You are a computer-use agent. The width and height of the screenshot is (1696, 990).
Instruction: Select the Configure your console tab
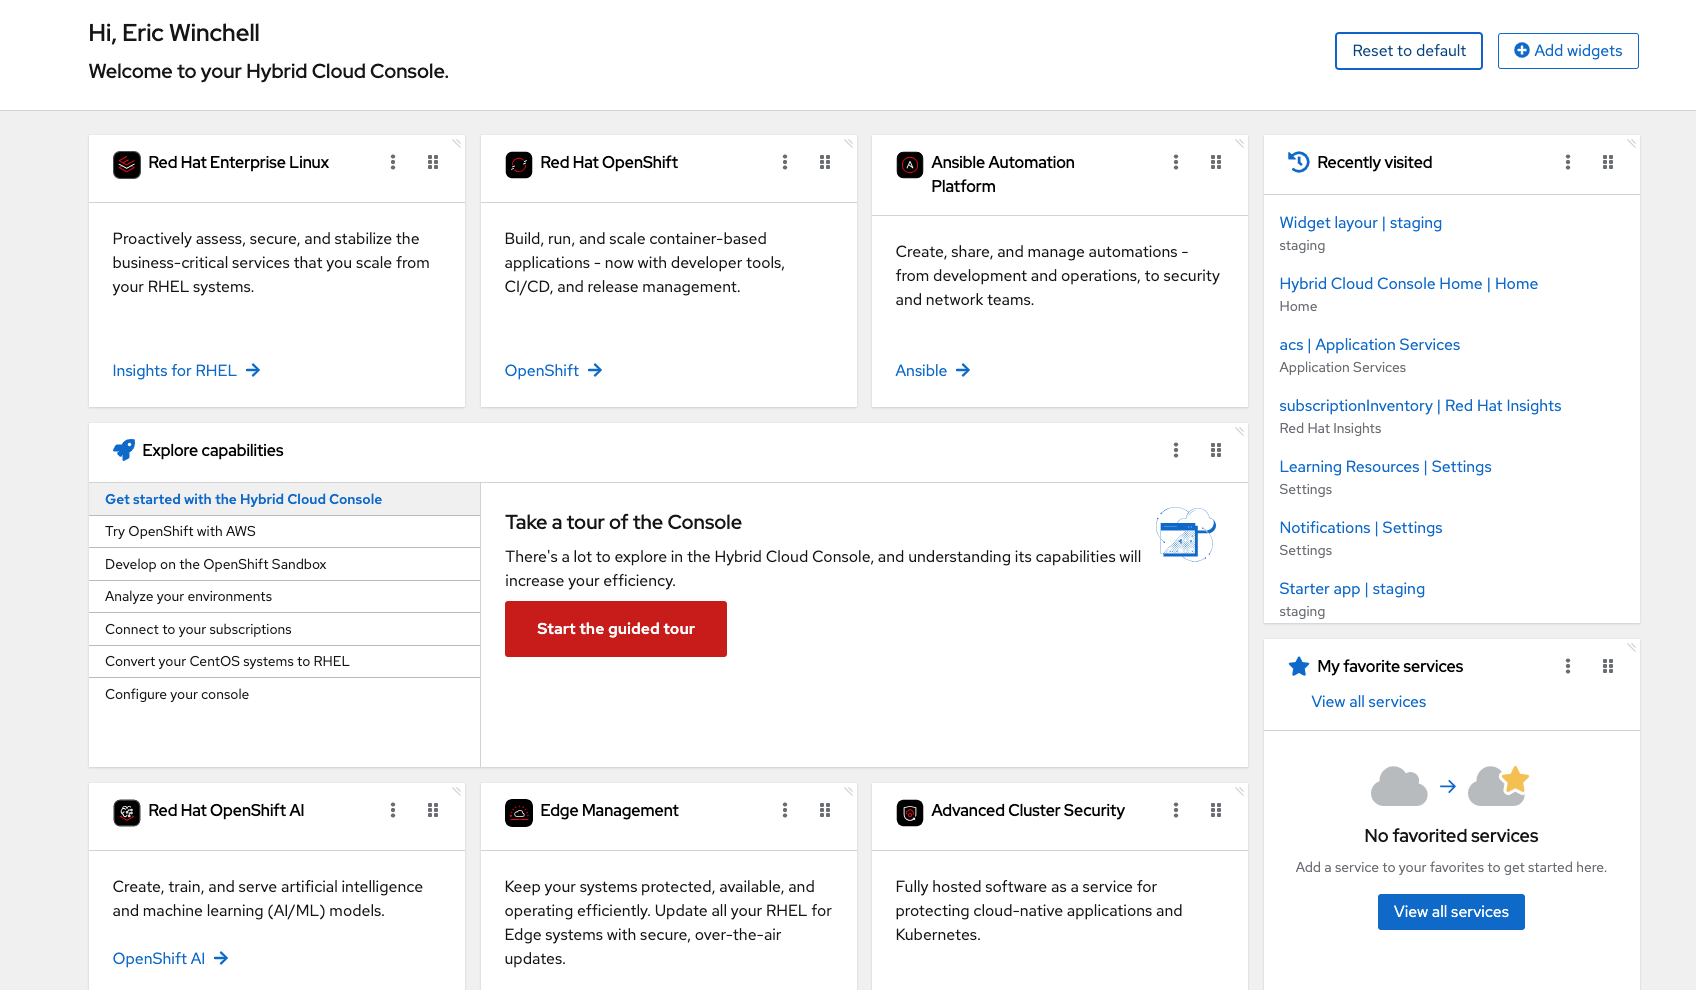coord(177,694)
